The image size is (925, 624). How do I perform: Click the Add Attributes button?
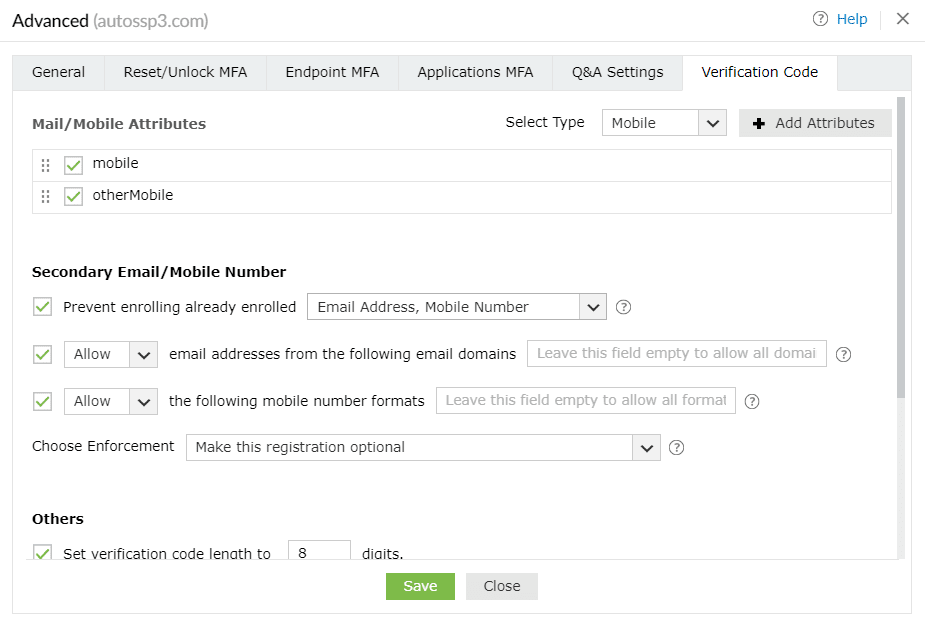[814, 123]
